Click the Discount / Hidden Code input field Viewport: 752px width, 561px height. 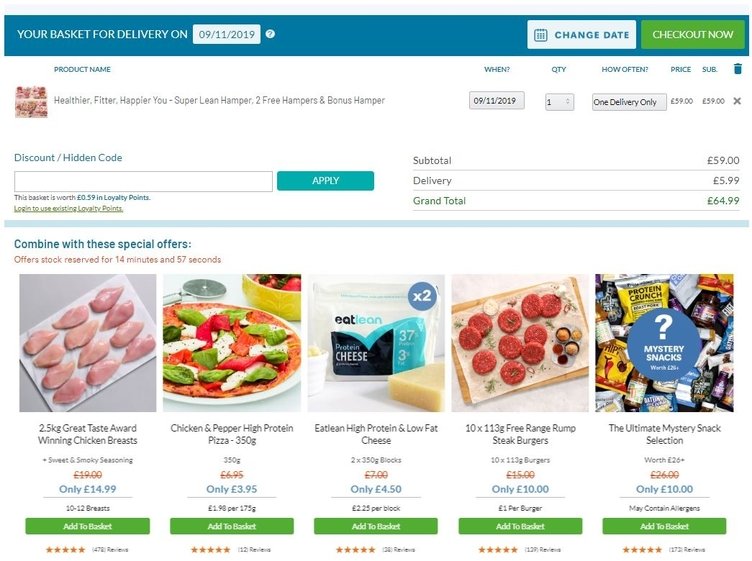(143, 181)
